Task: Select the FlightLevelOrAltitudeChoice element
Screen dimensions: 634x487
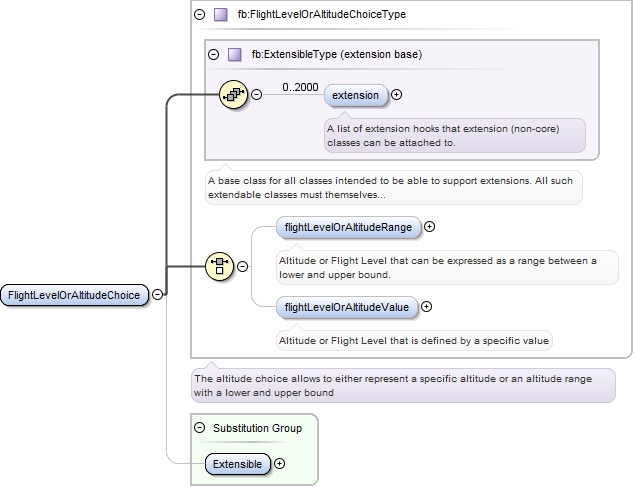Action: pyautogui.click(x=75, y=295)
